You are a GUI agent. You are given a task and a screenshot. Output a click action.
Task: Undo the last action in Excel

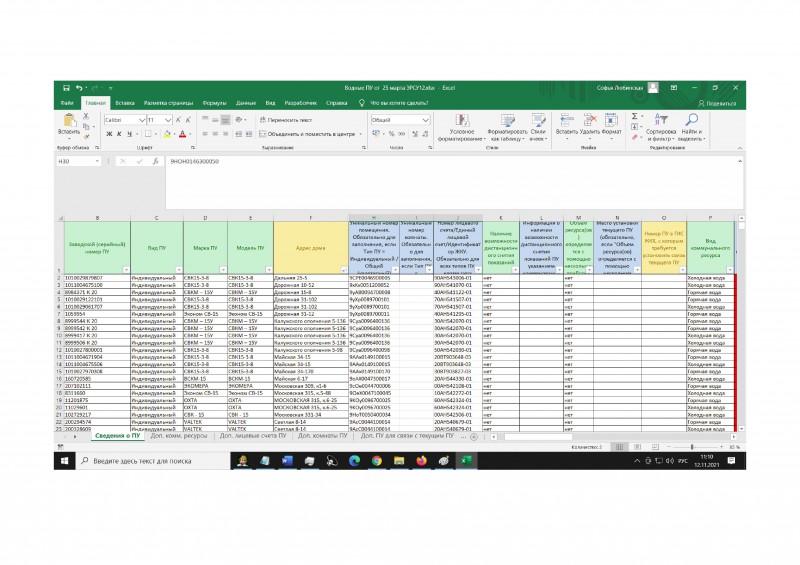79,88
